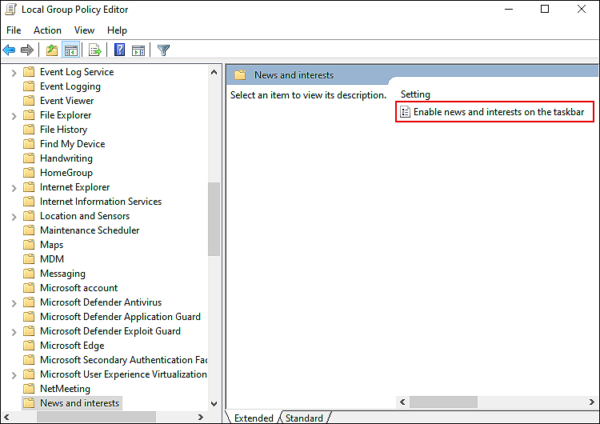Click the Forward arrow in toolbar
The width and height of the screenshot is (600, 424).
tap(28, 50)
